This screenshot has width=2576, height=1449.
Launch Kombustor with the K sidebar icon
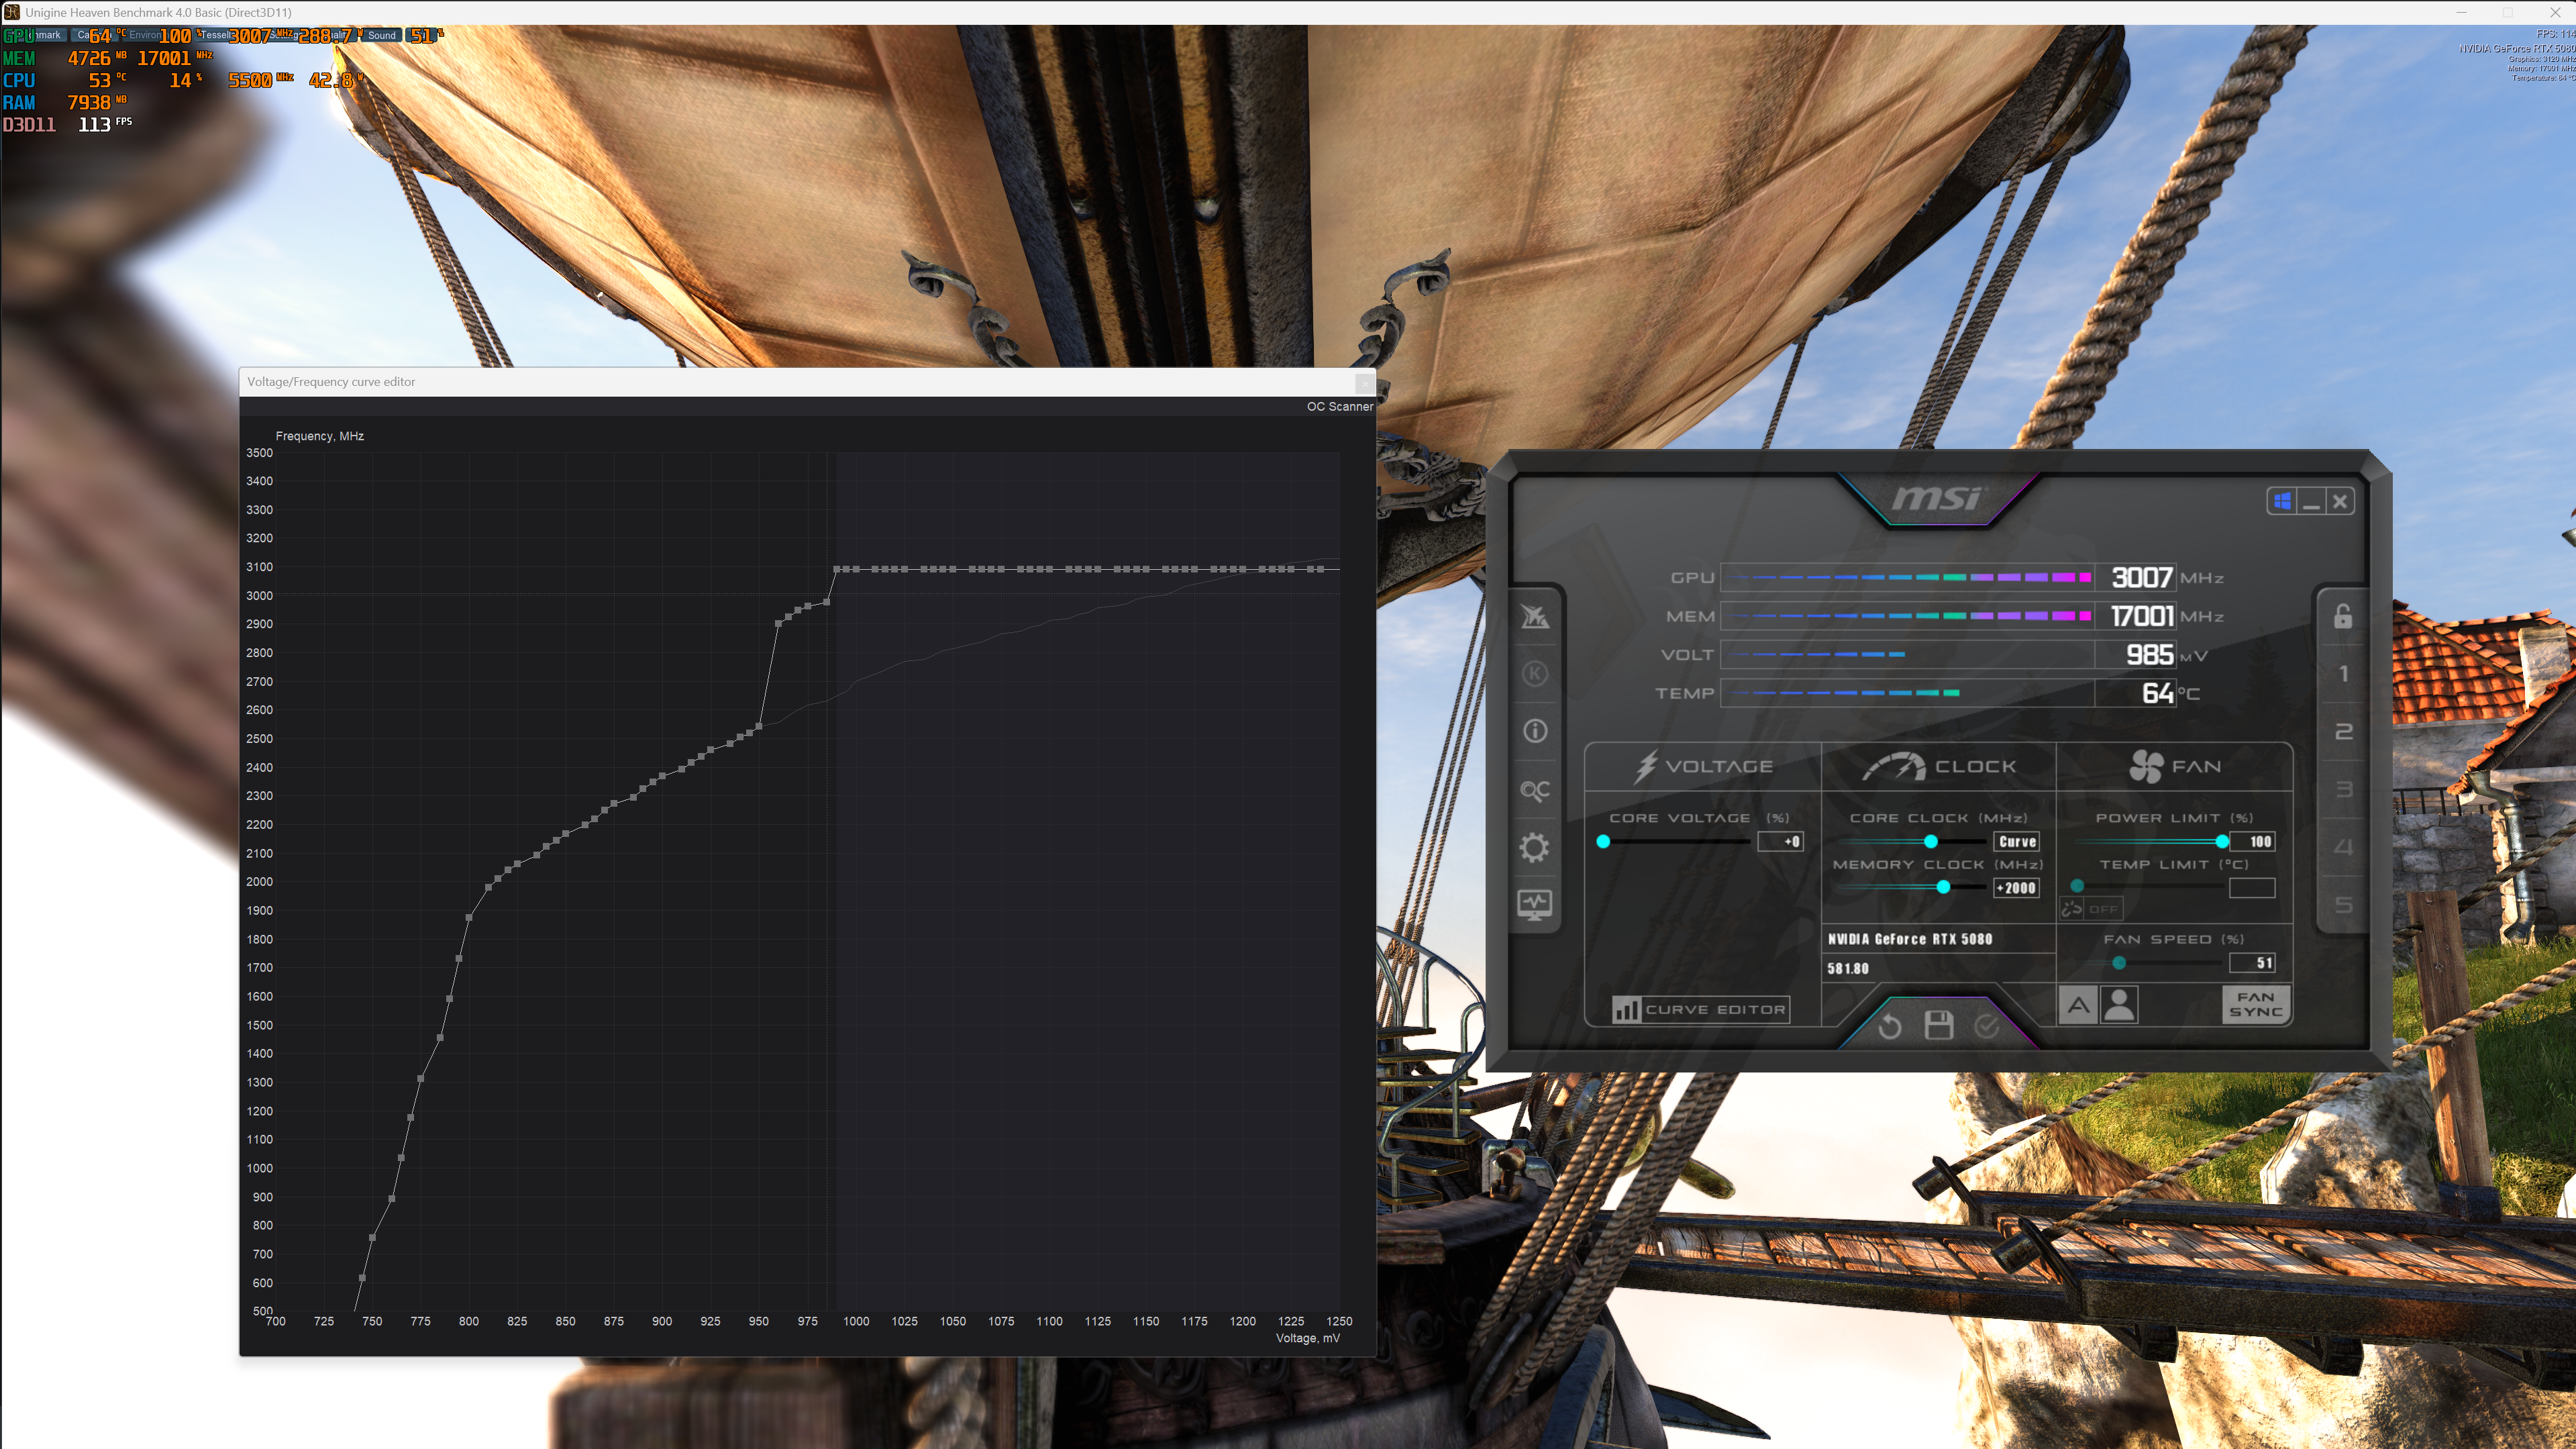[x=1535, y=673]
